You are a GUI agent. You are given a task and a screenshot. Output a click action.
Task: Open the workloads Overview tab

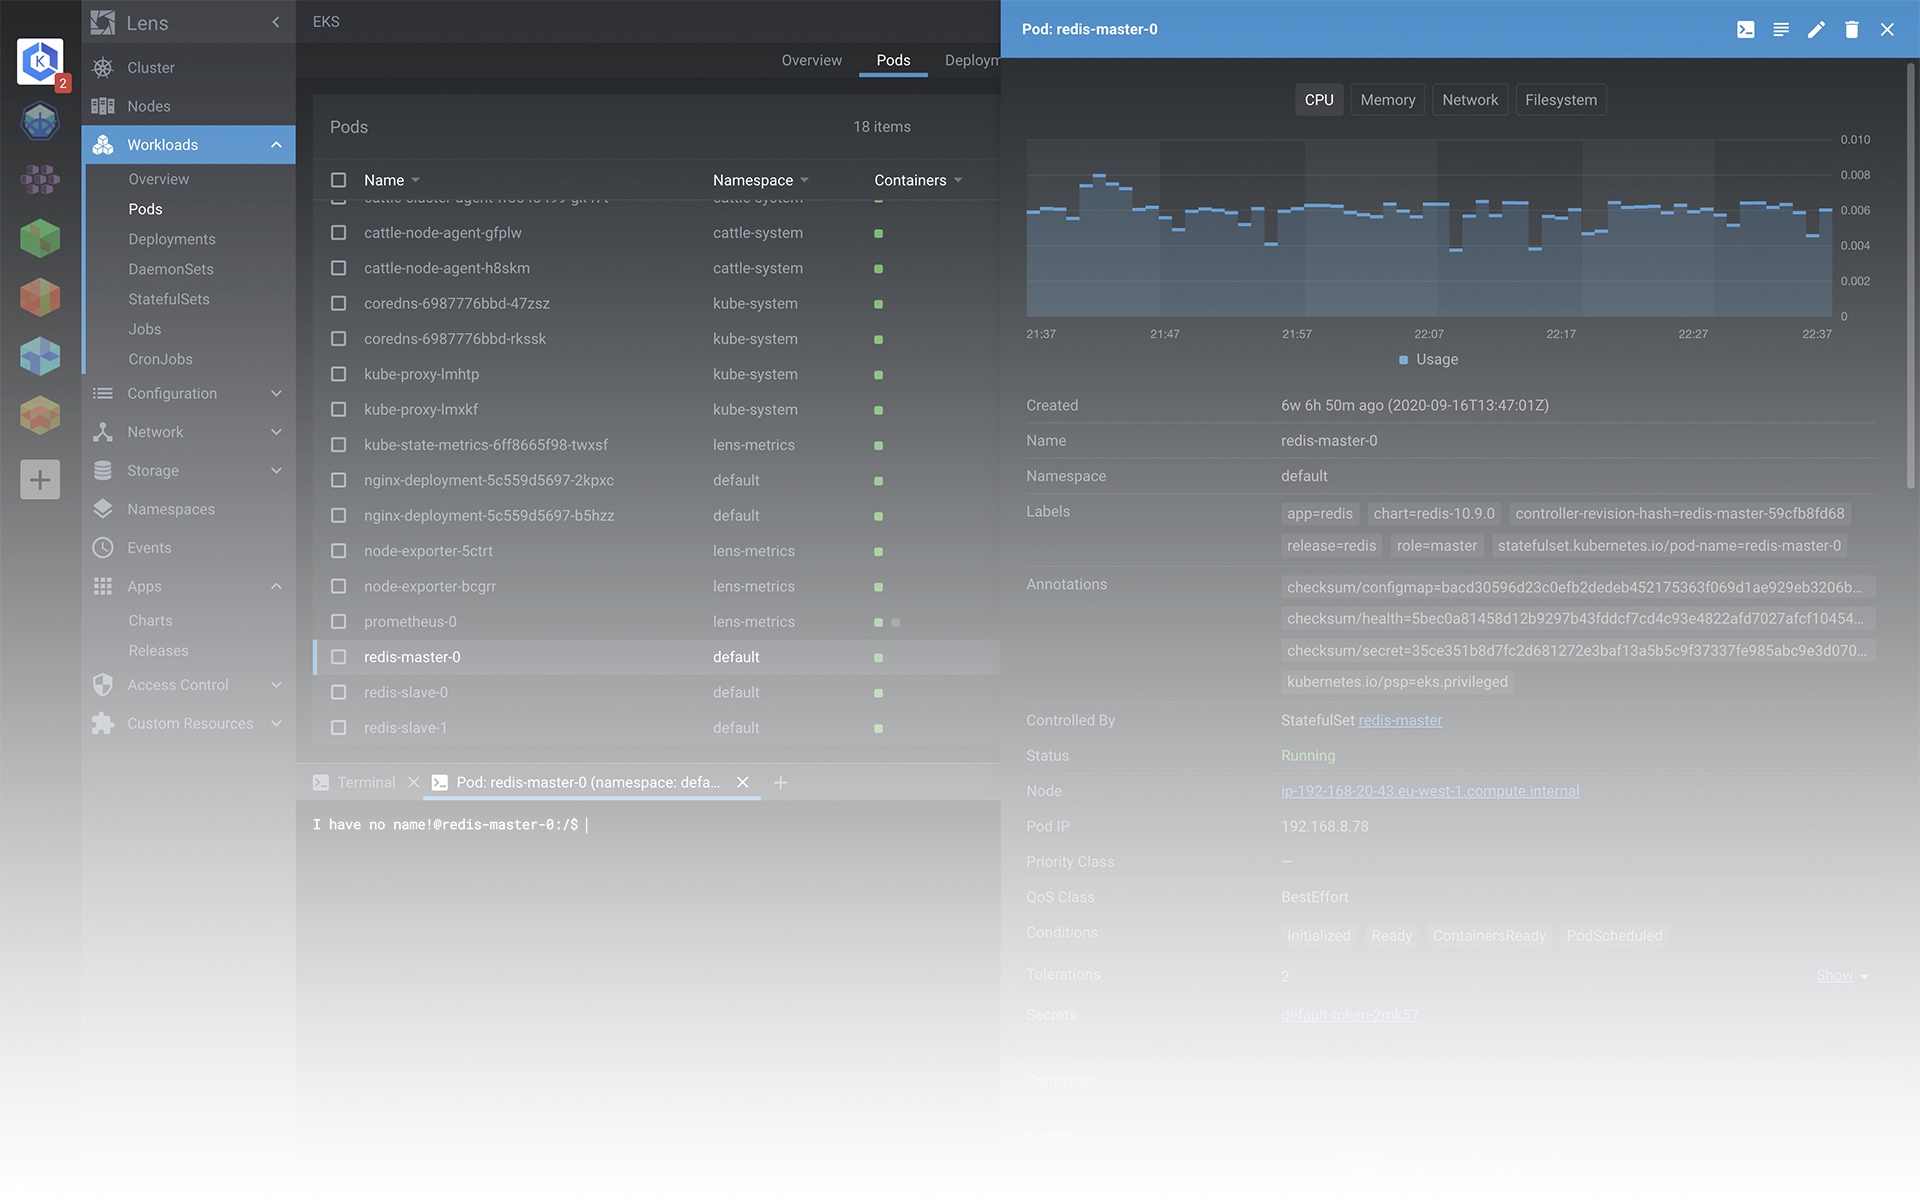(811, 60)
